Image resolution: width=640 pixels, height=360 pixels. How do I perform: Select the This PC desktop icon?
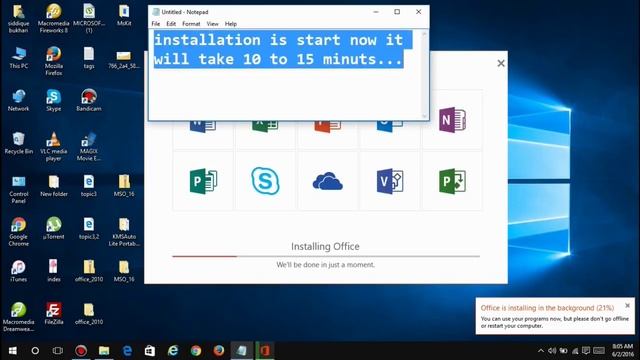pyautogui.click(x=18, y=58)
